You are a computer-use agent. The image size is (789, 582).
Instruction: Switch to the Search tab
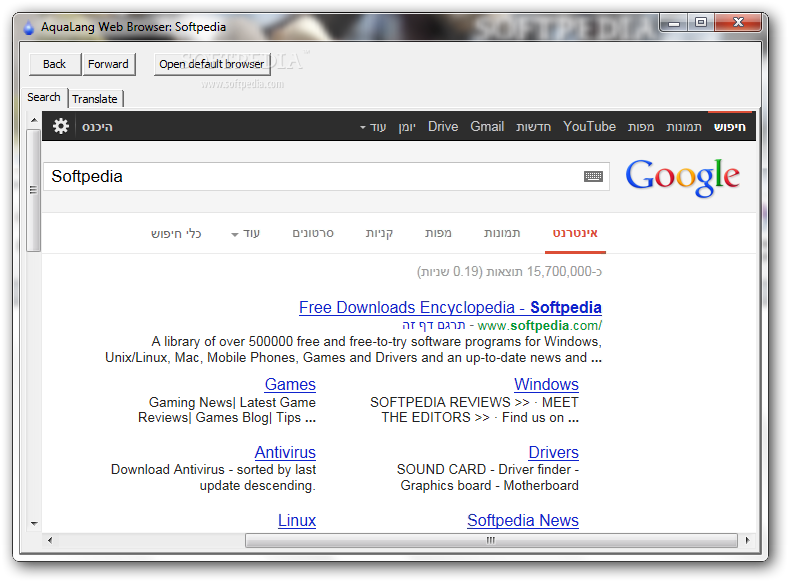click(x=44, y=97)
